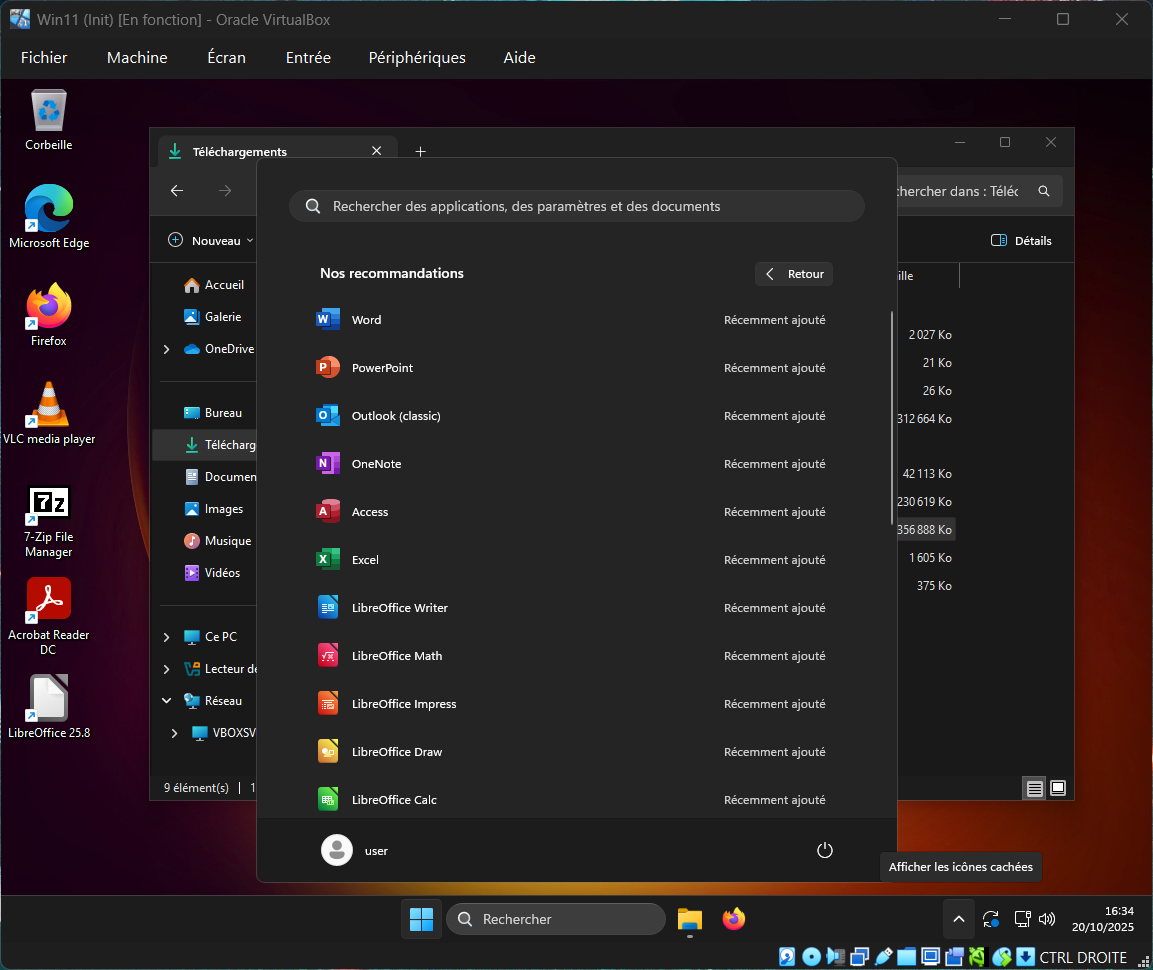Open the Périphériques menu in VirtualBox

pos(417,58)
